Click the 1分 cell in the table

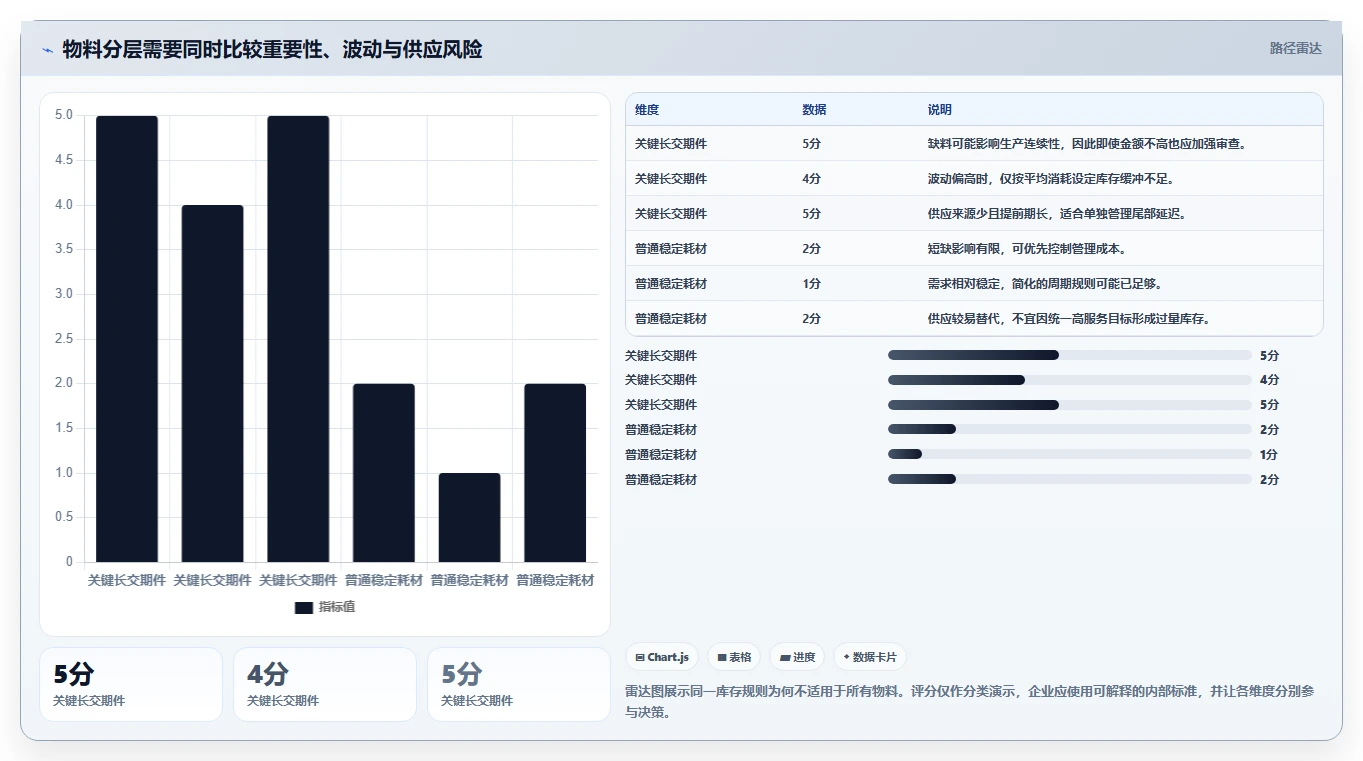coord(811,284)
